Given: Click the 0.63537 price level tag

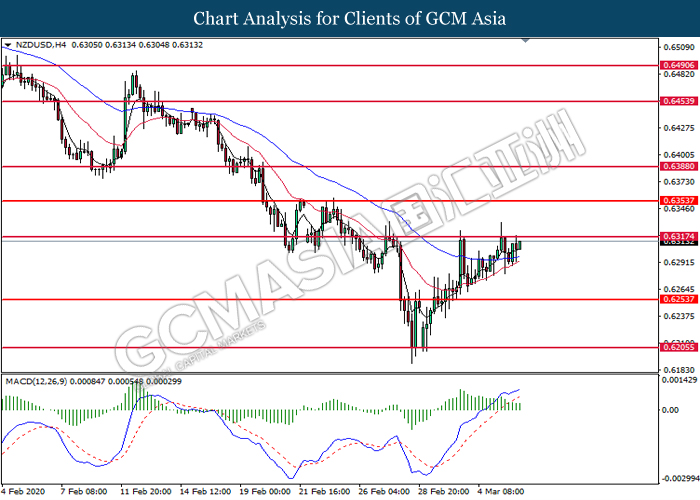Looking at the screenshot, I should (x=679, y=200).
